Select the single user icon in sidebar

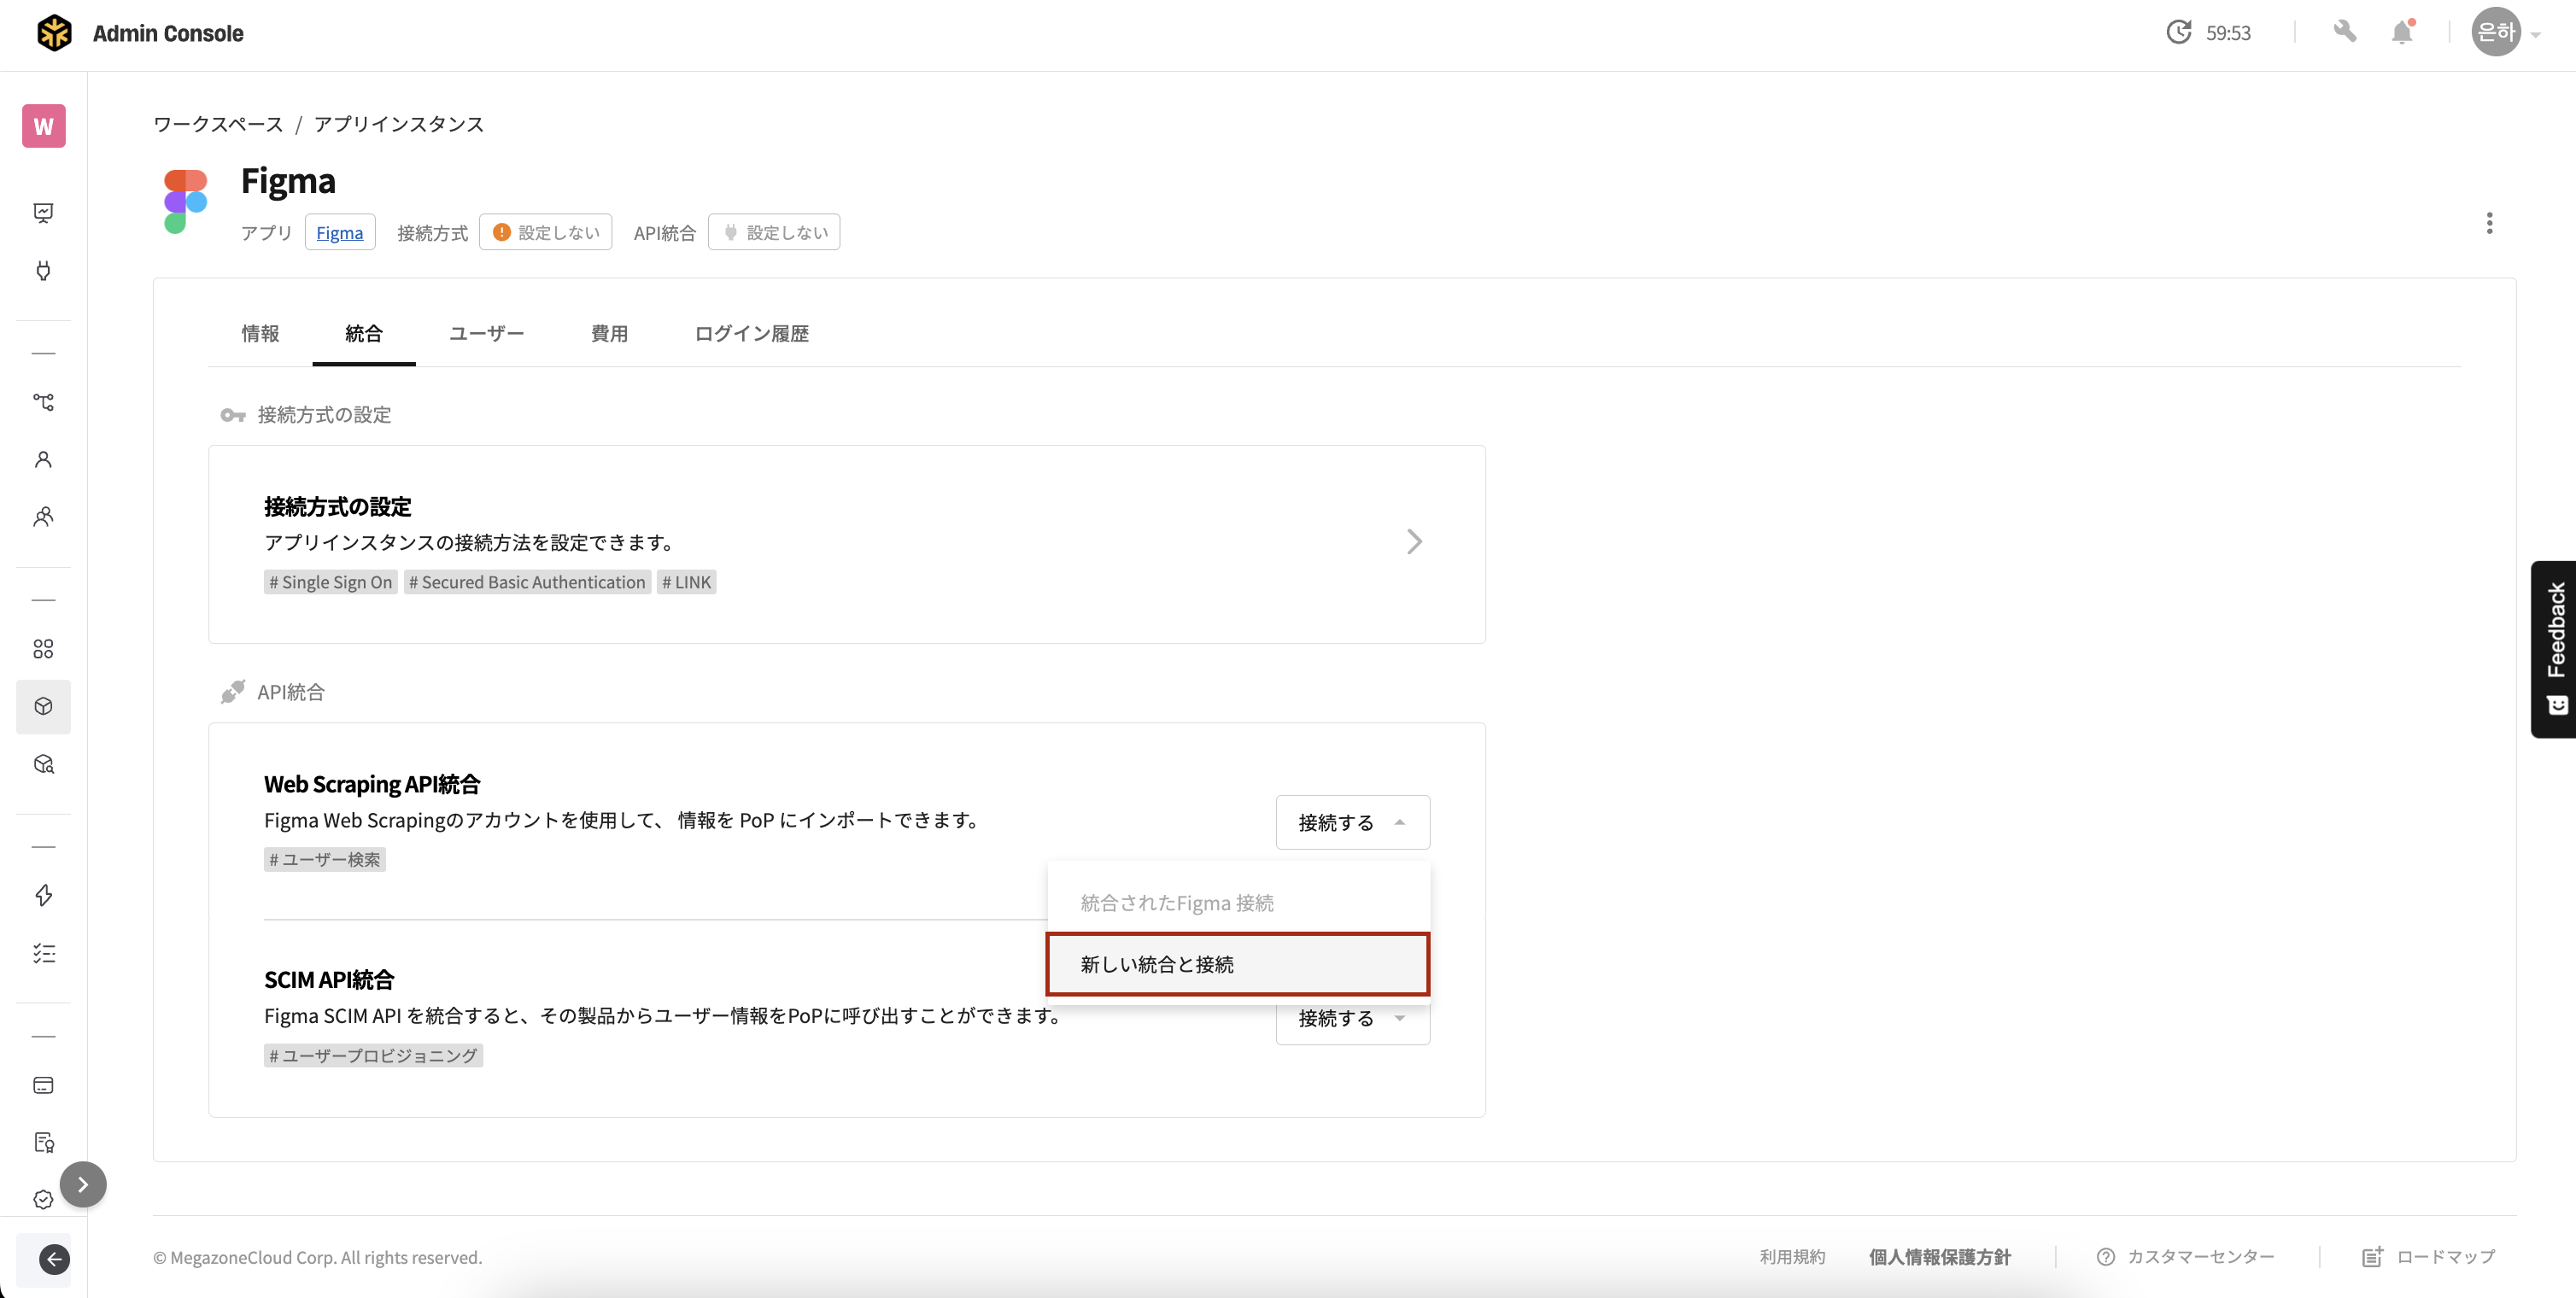click(x=43, y=458)
